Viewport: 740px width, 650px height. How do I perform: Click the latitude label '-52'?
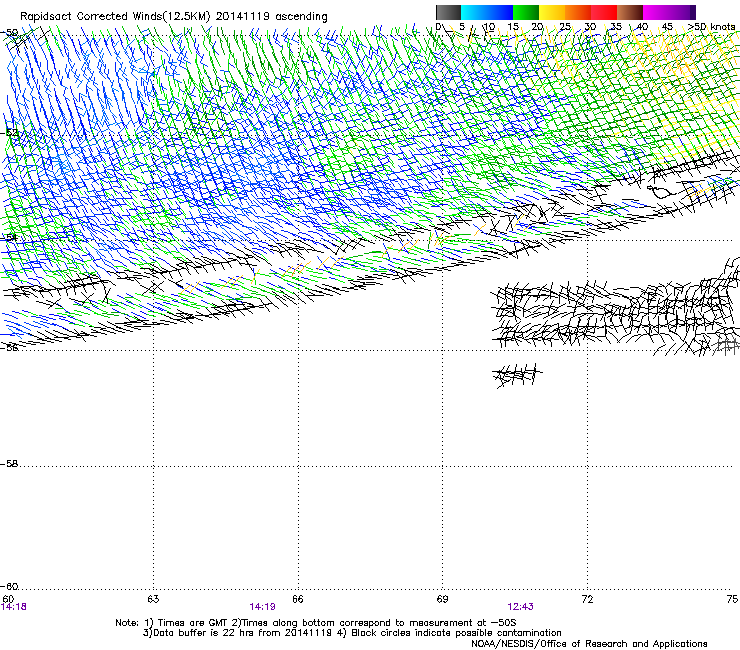[9, 133]
